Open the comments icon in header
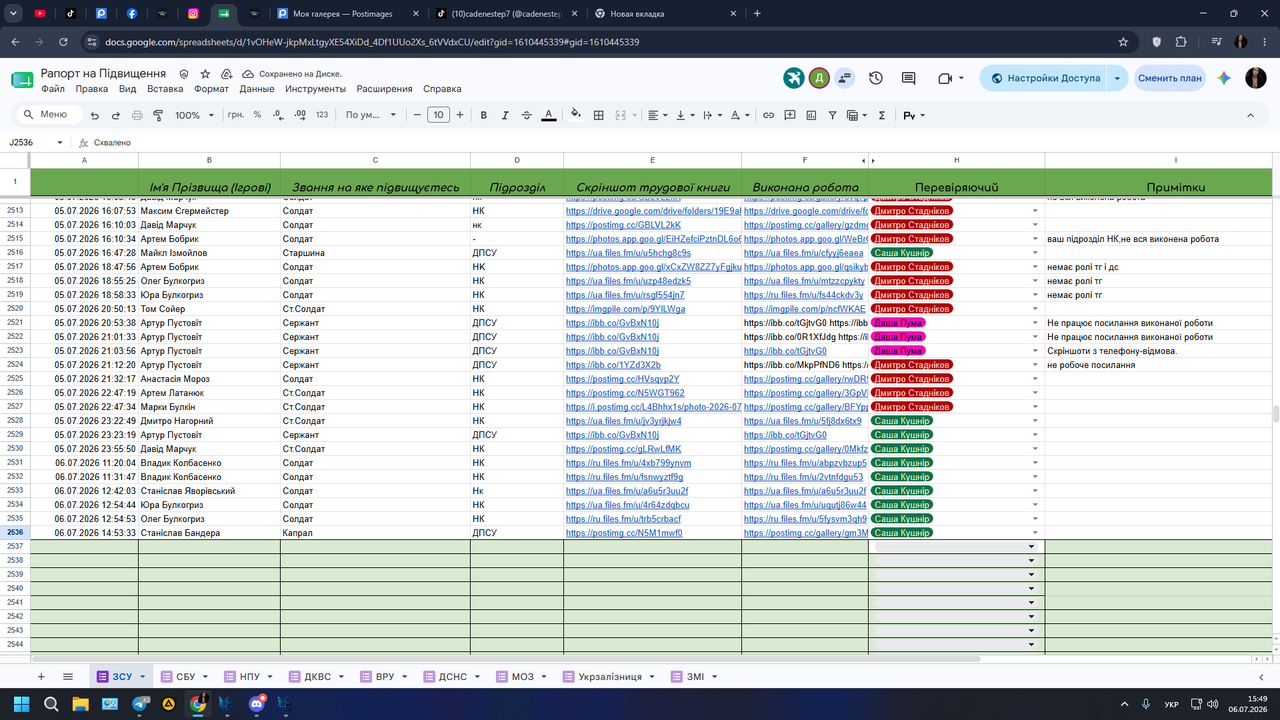The image size is (1280, 720). 908,78
